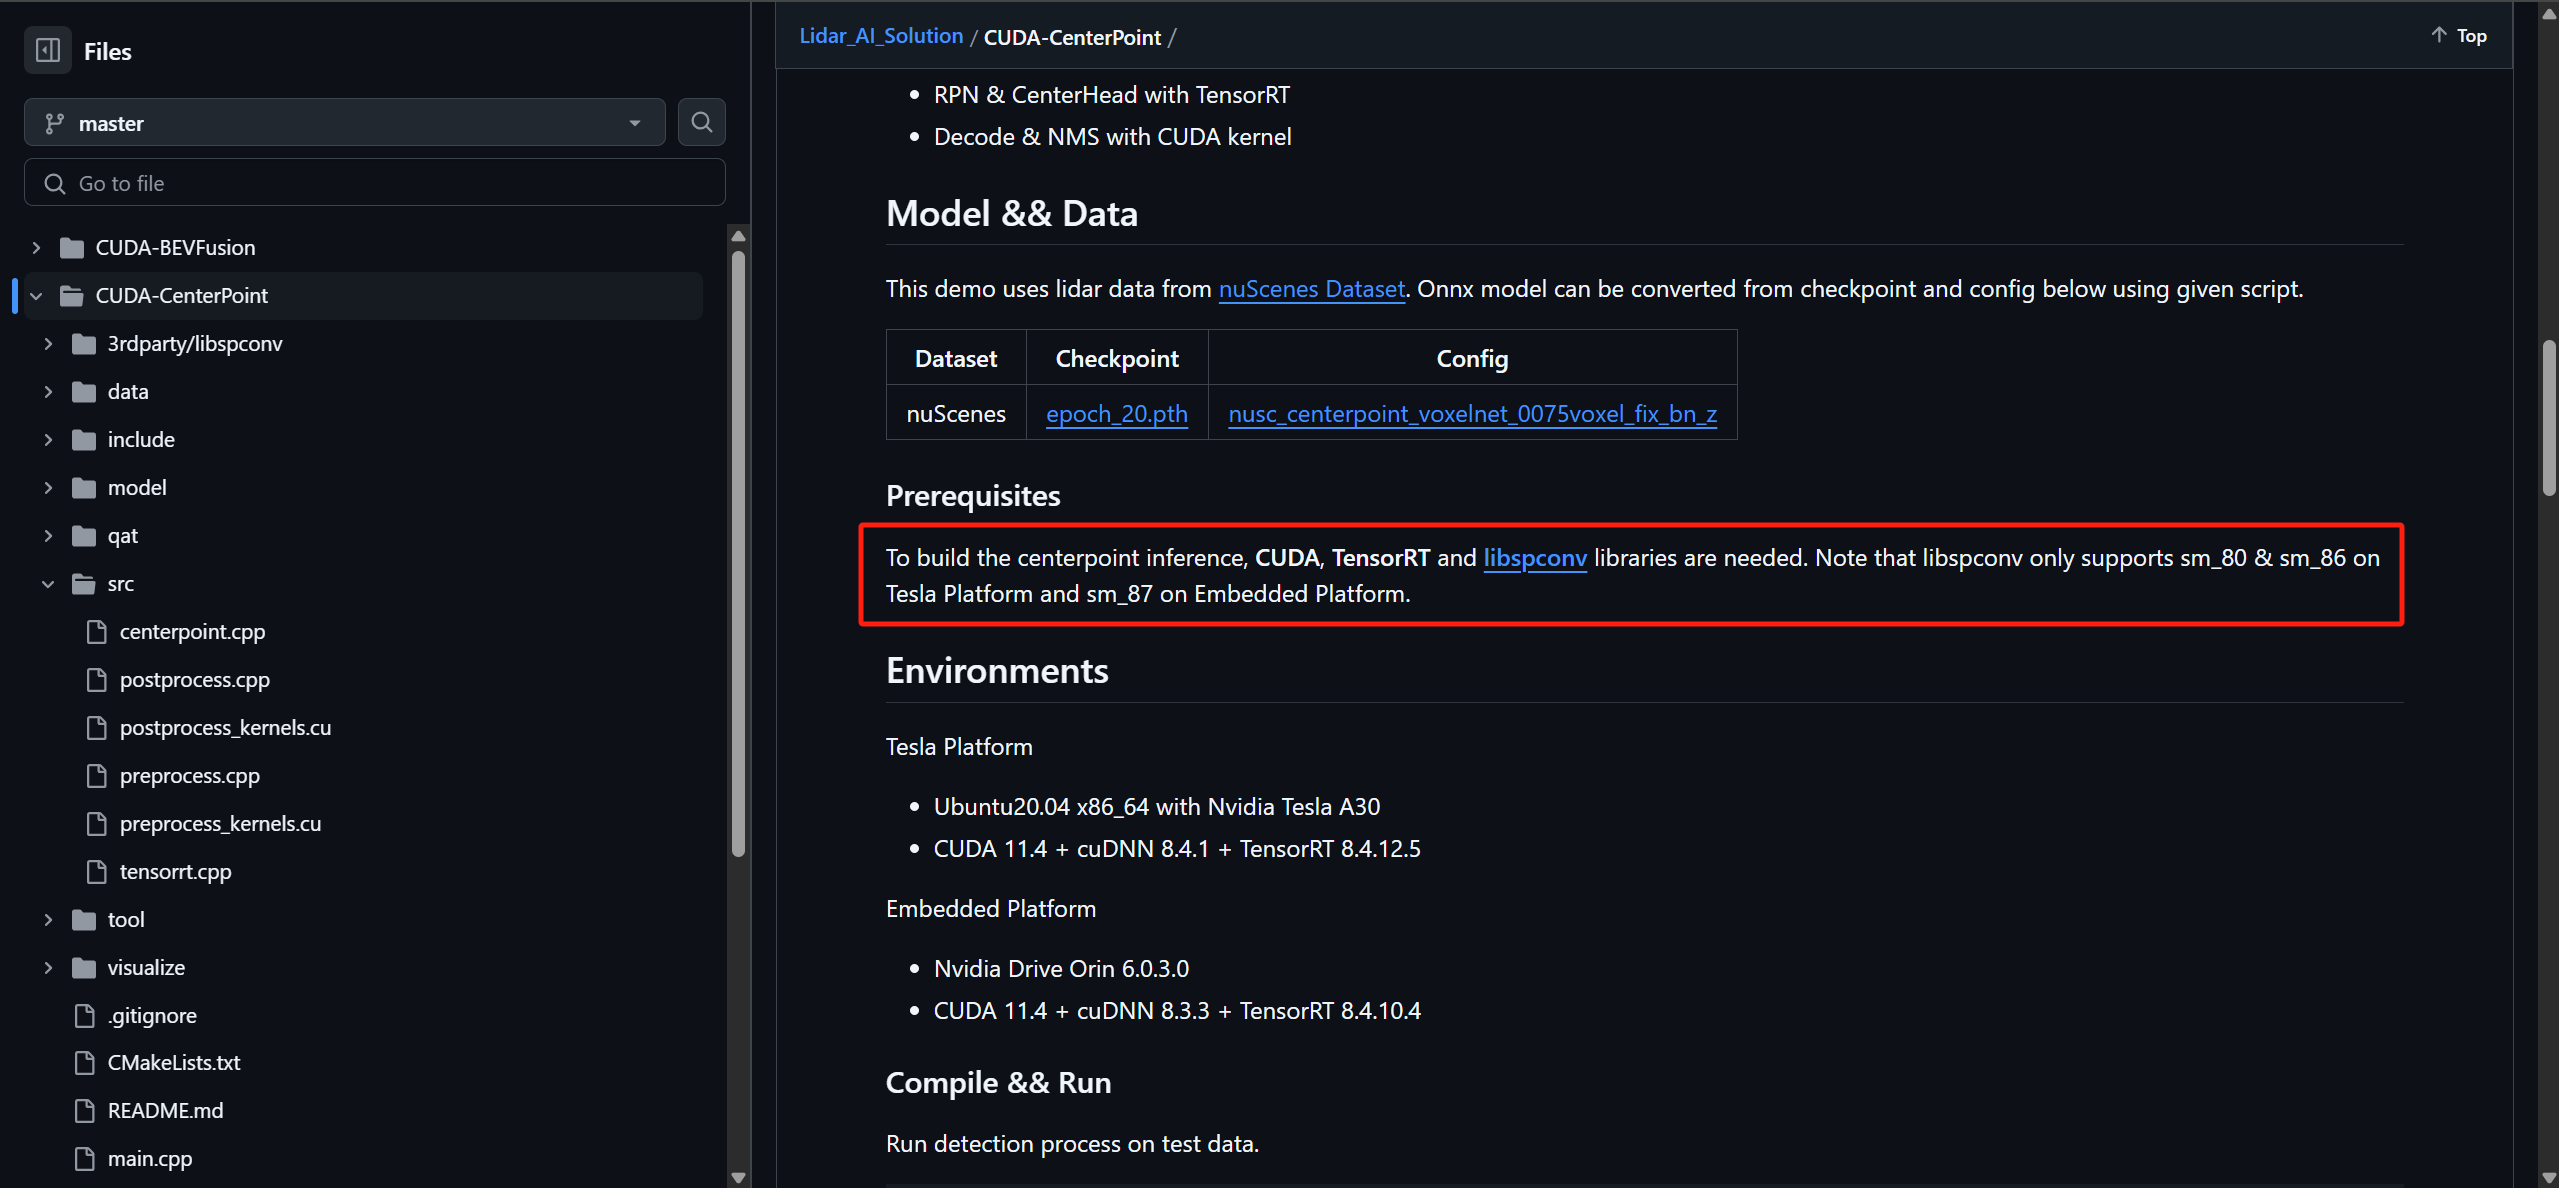The height and width of the screenshot is (1188, 2559).
Task: Open the CUDA-BEVFusion folder icon
Action: pos(72,248)
